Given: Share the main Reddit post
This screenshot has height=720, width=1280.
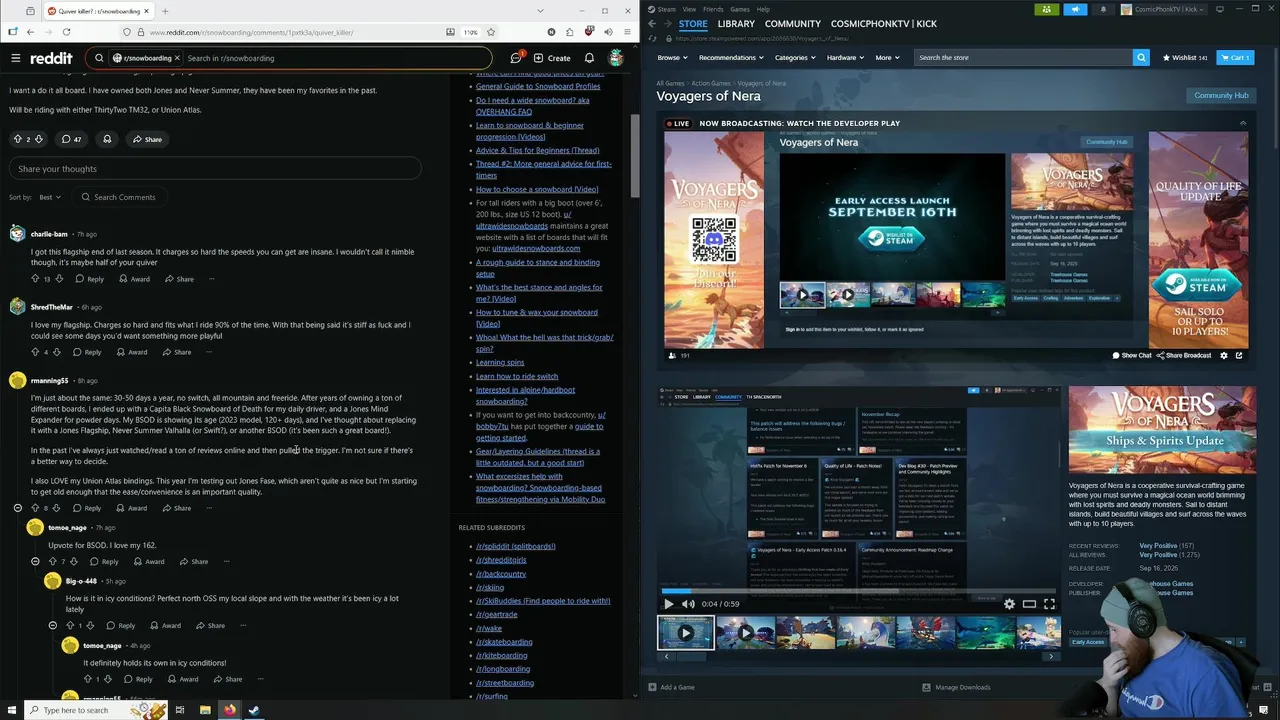Looking at the screenshot, I should [146, 139].
